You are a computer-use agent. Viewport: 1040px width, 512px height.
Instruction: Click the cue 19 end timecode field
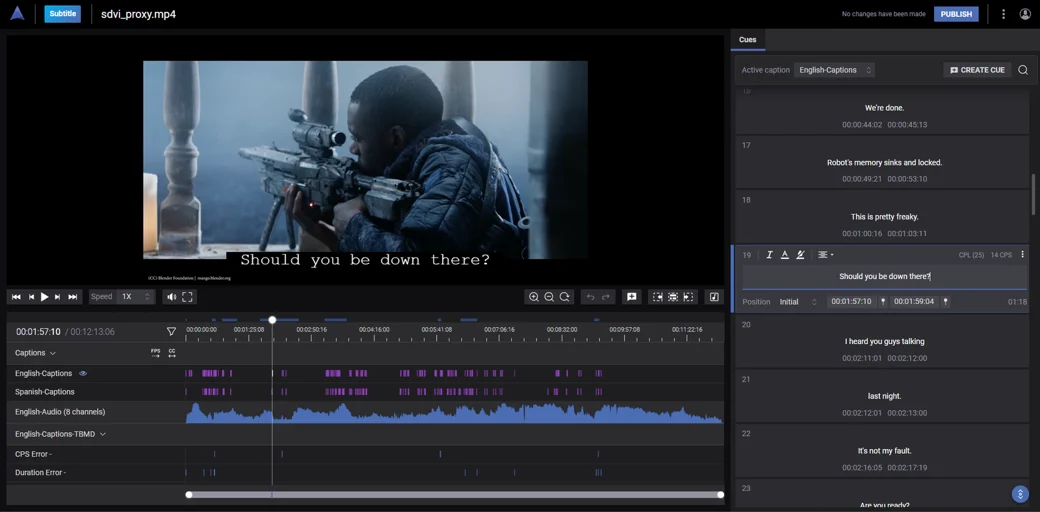point(915,302)
